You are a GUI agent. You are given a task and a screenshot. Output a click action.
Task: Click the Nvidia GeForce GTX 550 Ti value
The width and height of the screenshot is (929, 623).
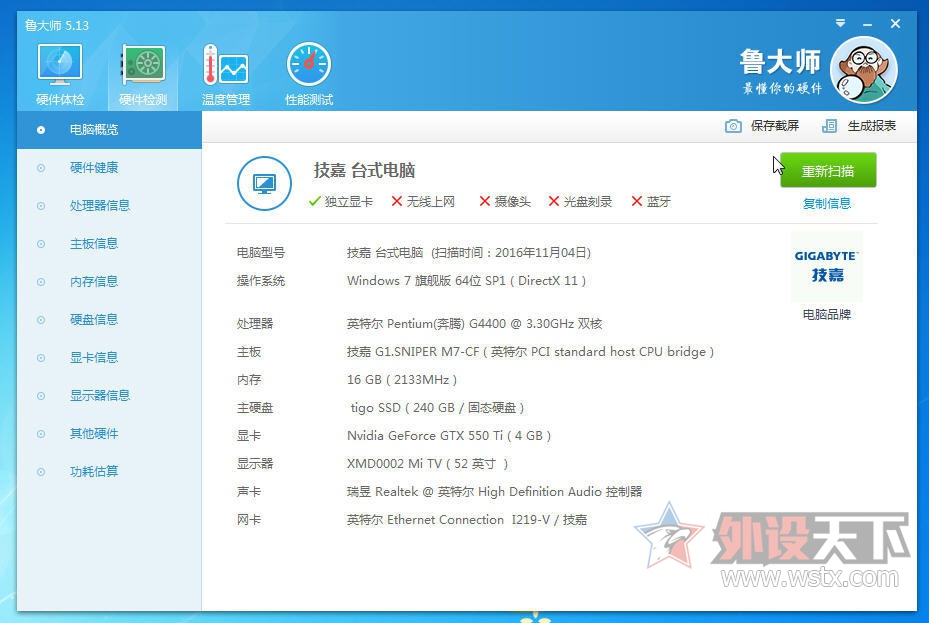[x=449, y=435]
